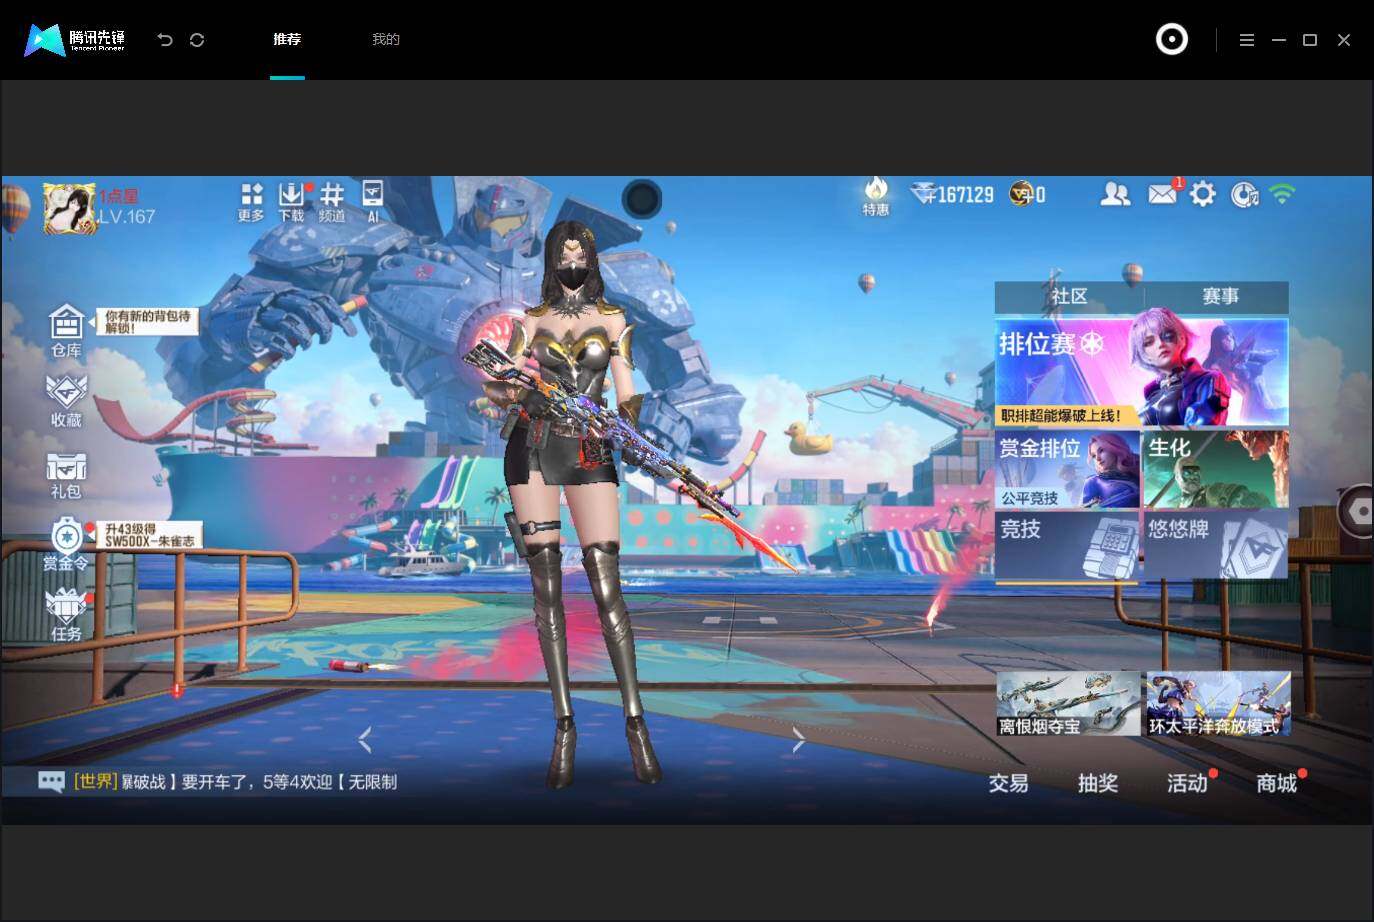Click the 世界 chat message text
Image resolution: width=1374 pixels, height=922 pixels.
(x=235, y=782)
